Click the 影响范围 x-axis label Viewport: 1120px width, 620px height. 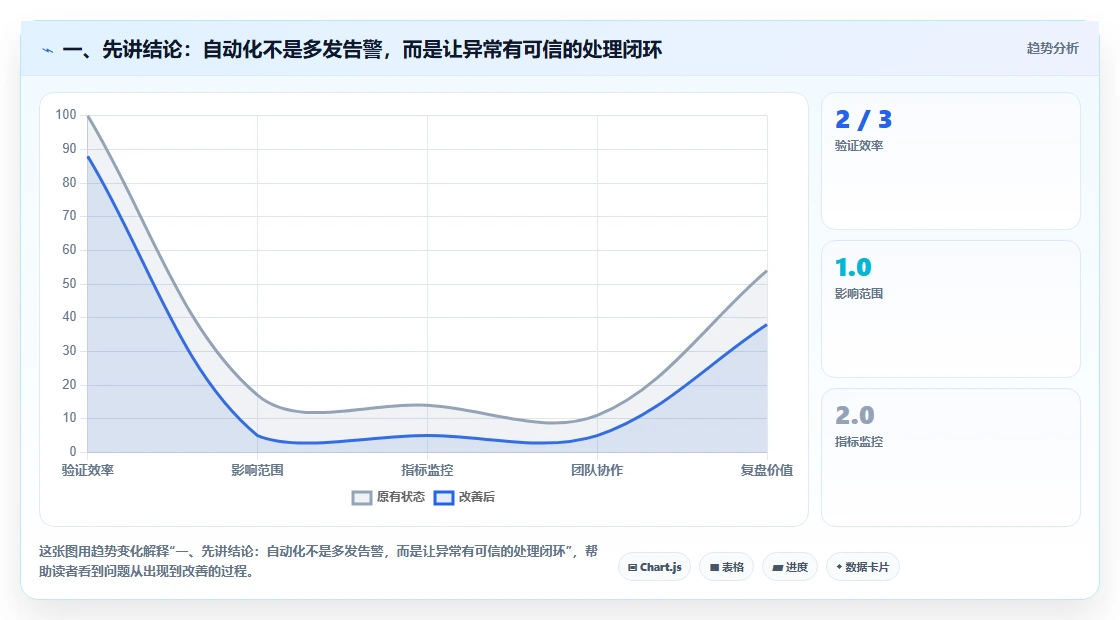257,470
